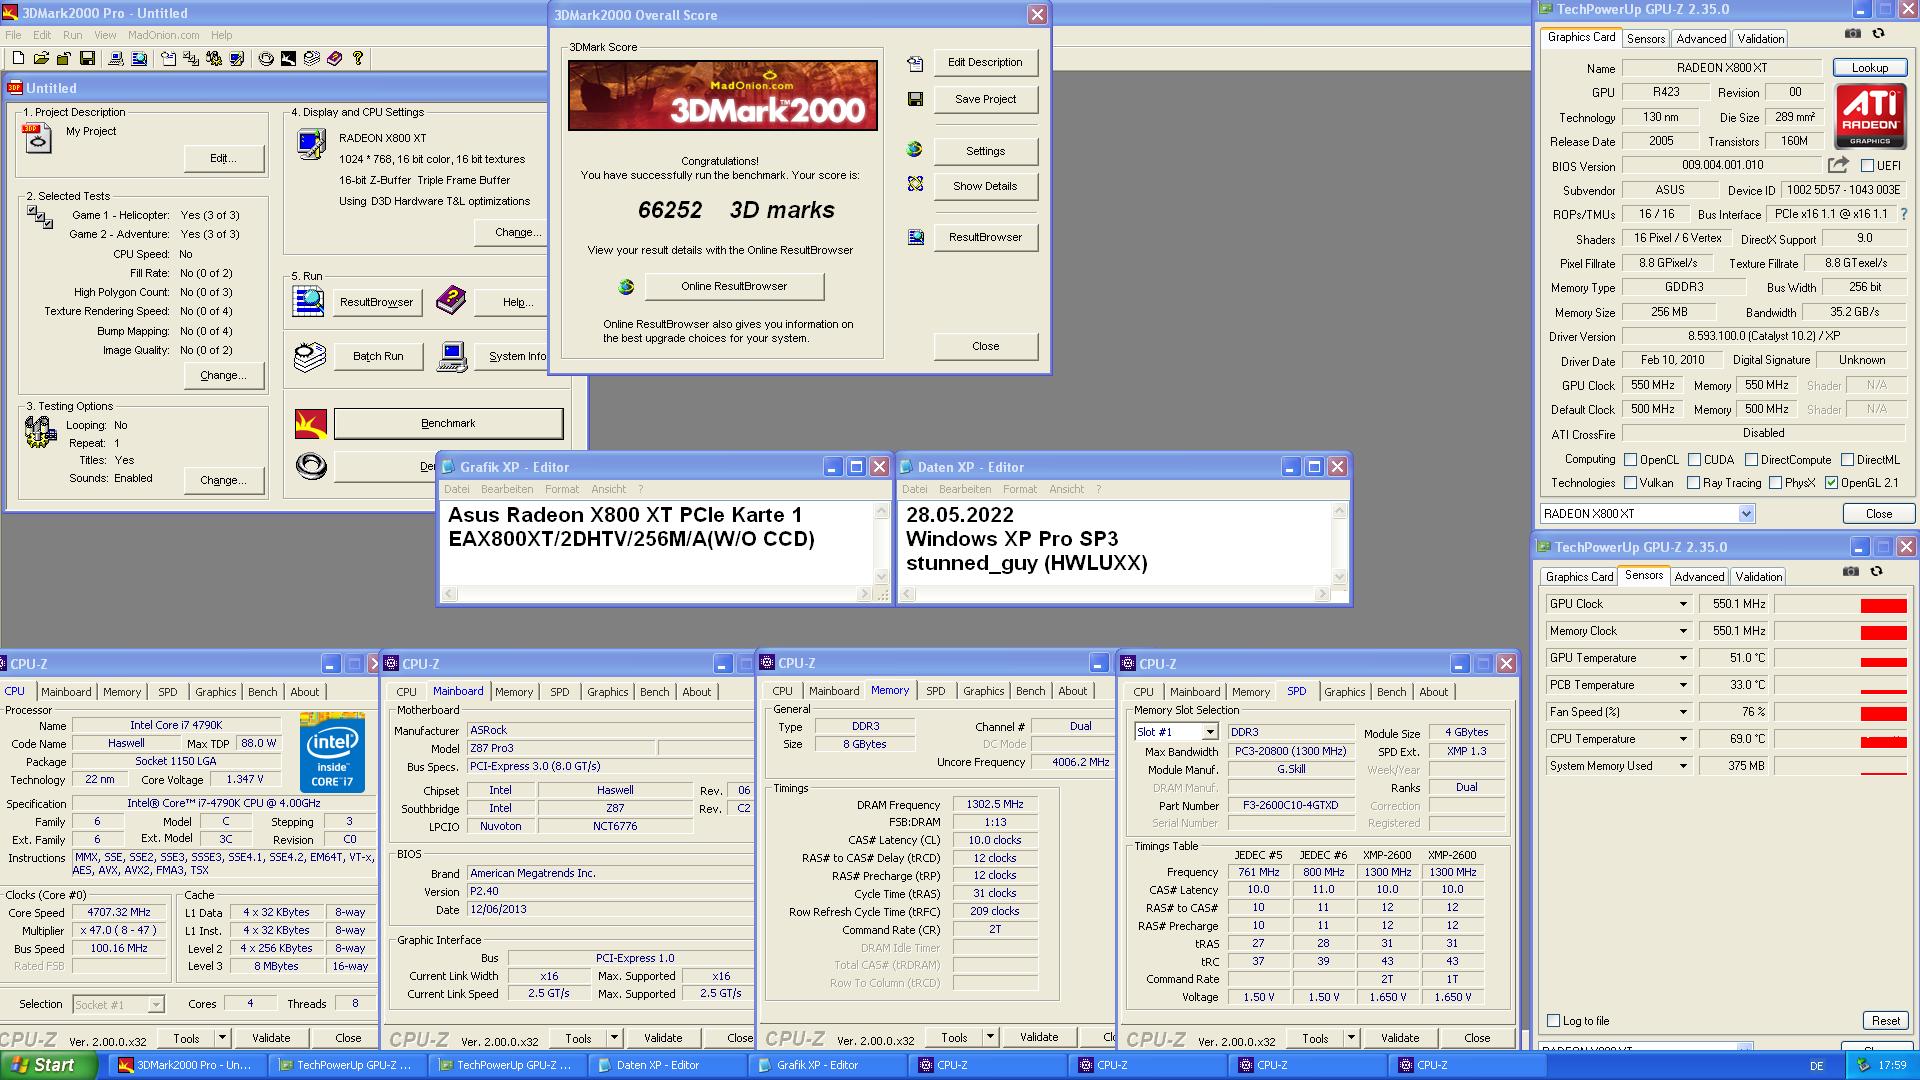Click the purple help book icon in the Run section
Screen dimensions: 1920x1080
[x=451, y=300]
